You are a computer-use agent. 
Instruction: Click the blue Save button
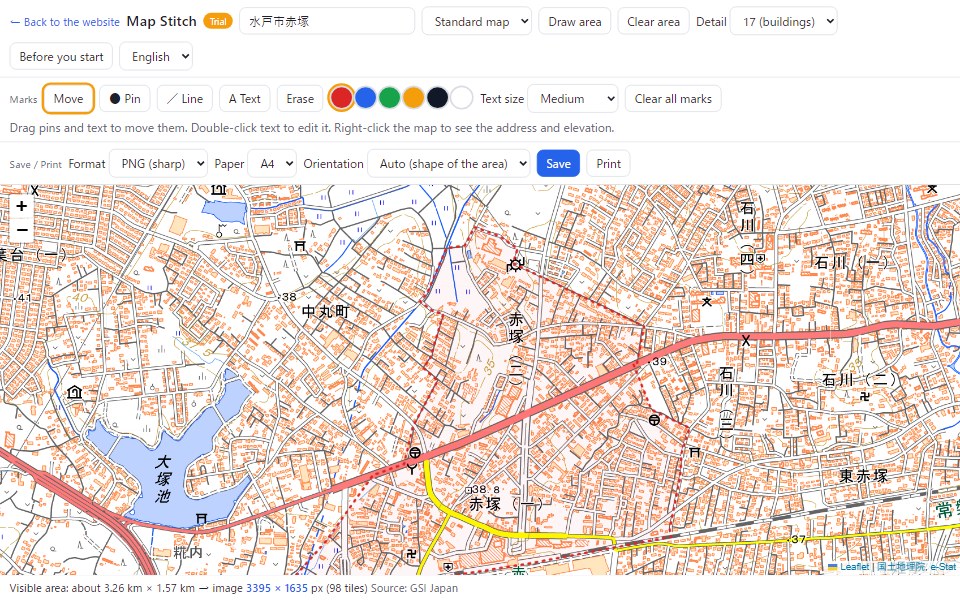click(x=558, y=163)
